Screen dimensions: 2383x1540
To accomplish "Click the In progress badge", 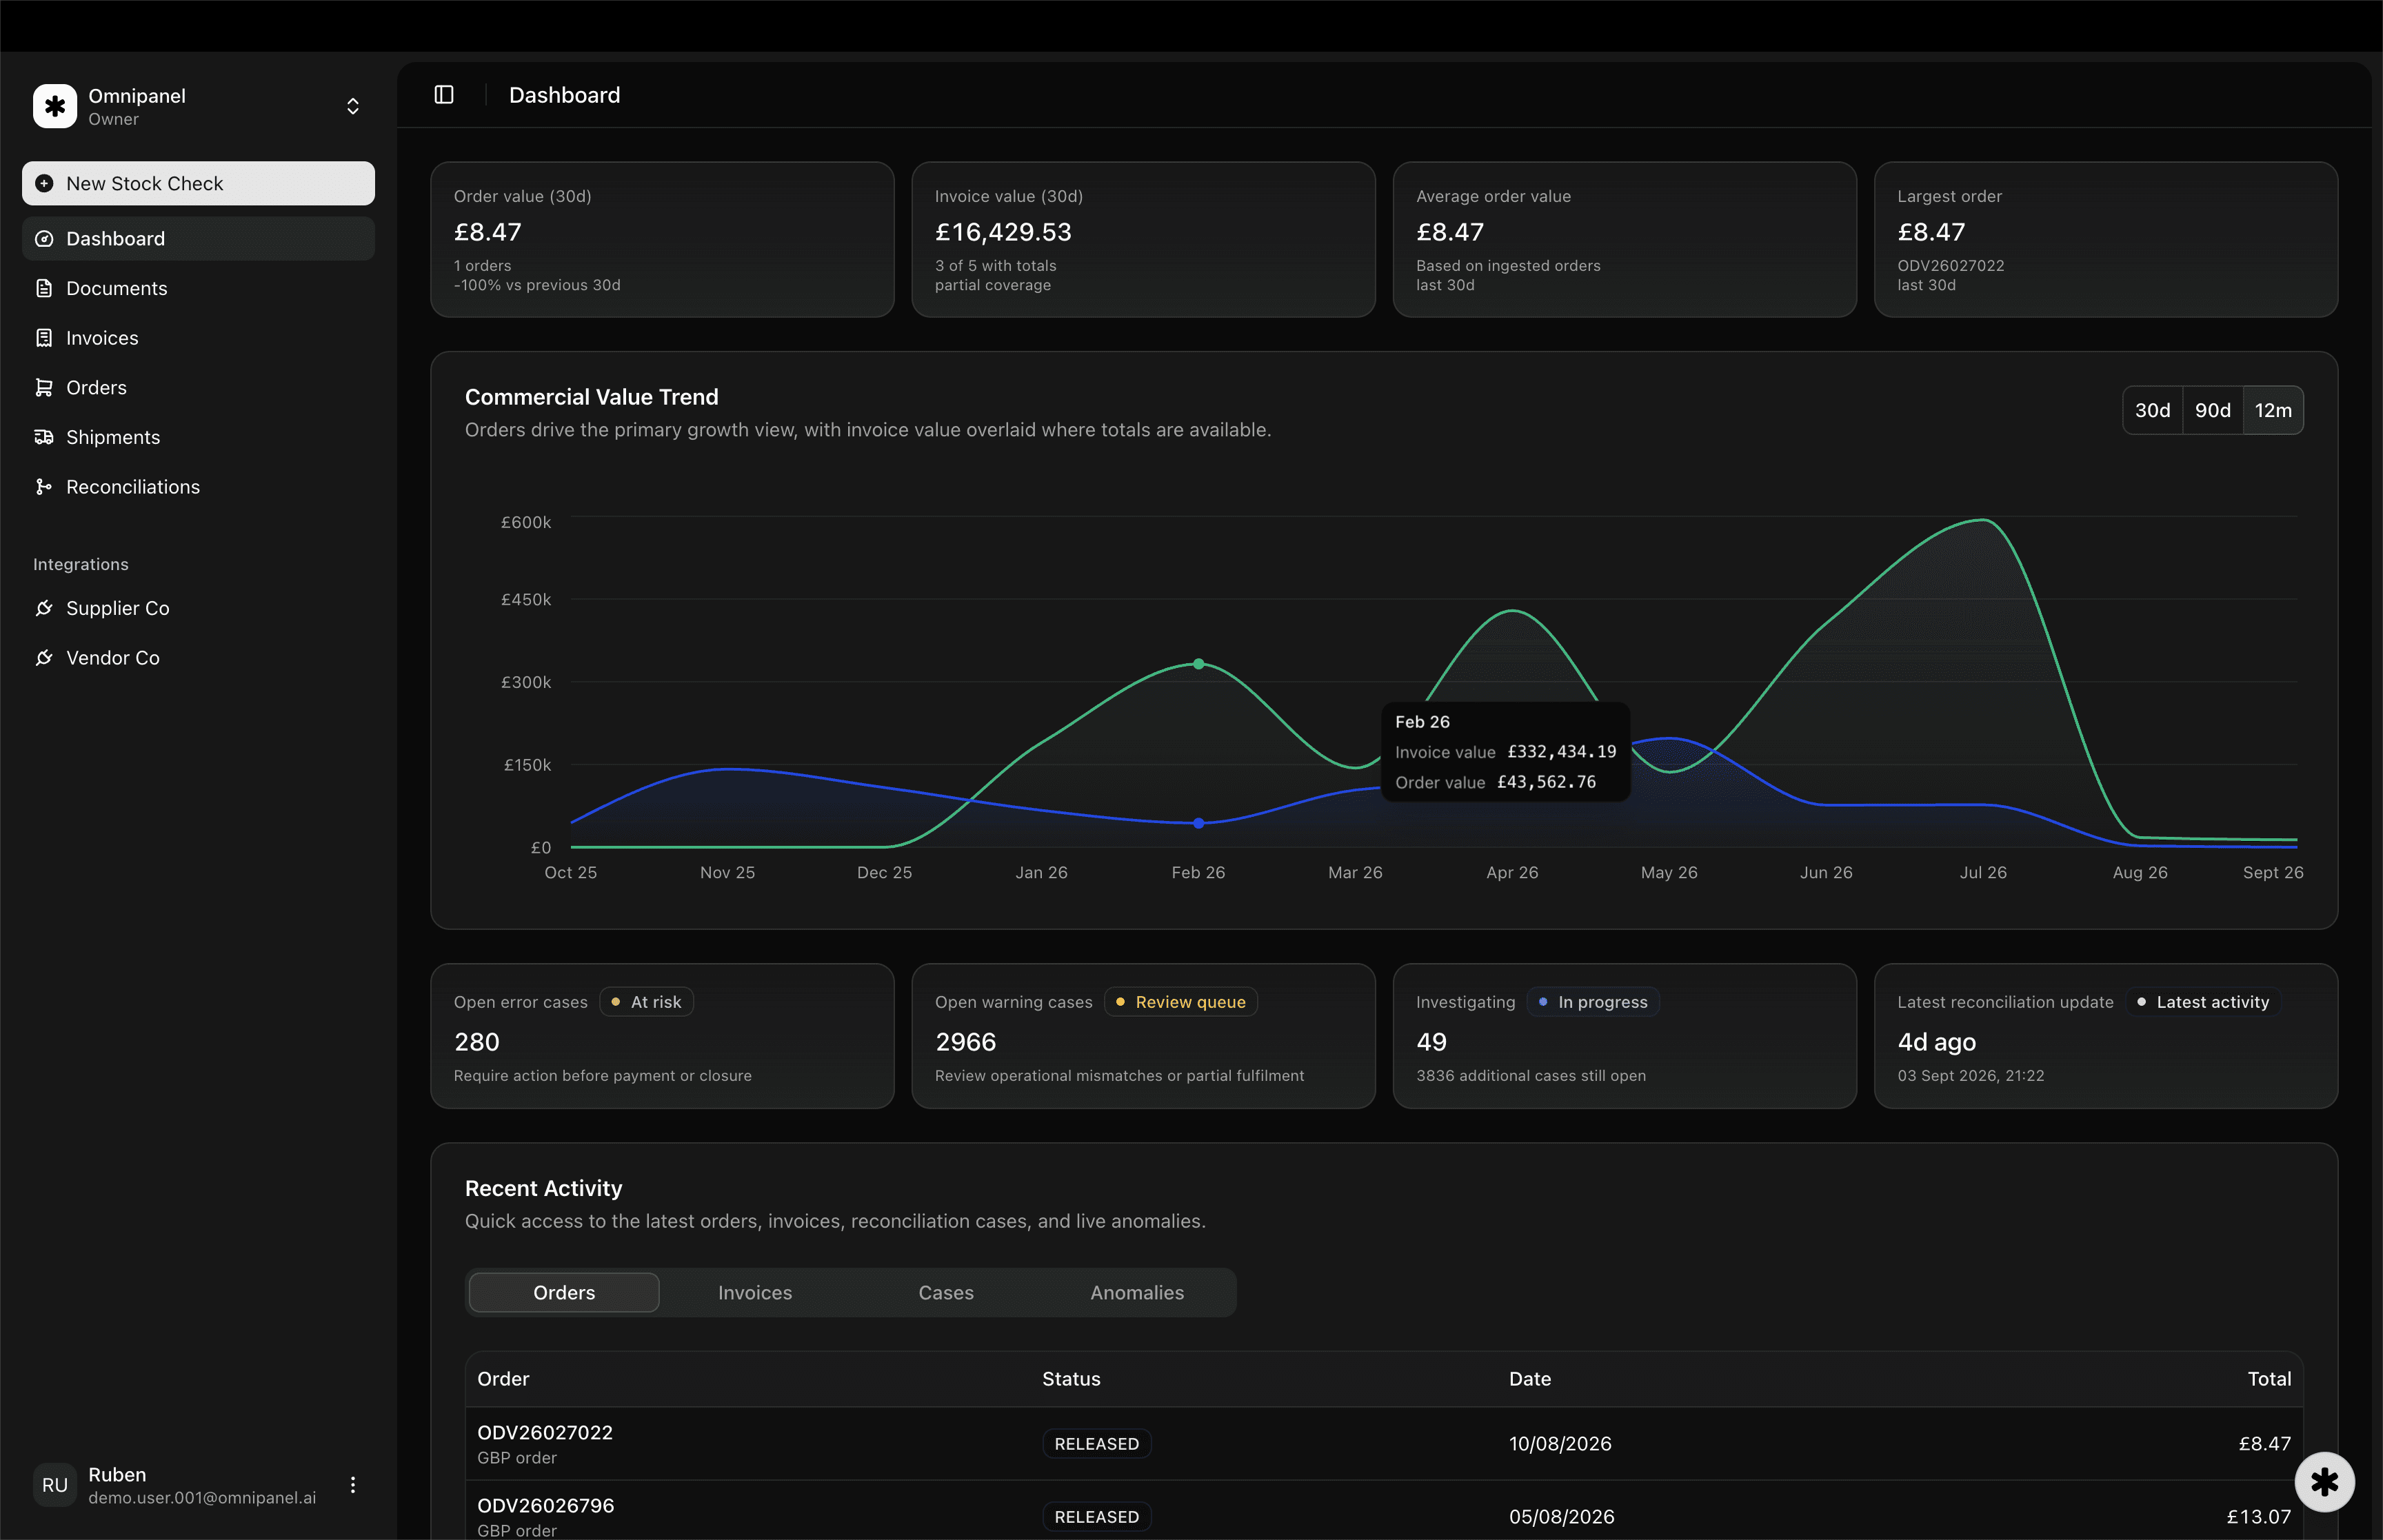I will coord(1592,1002).
